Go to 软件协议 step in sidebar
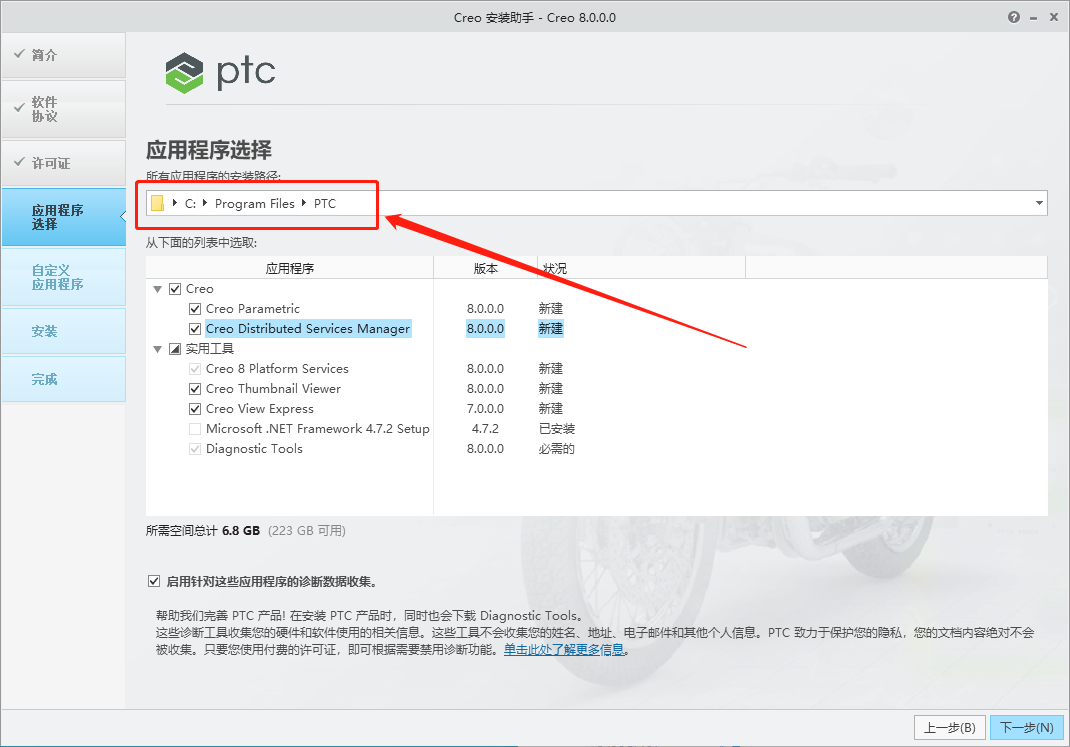 (x=63, y=109)
